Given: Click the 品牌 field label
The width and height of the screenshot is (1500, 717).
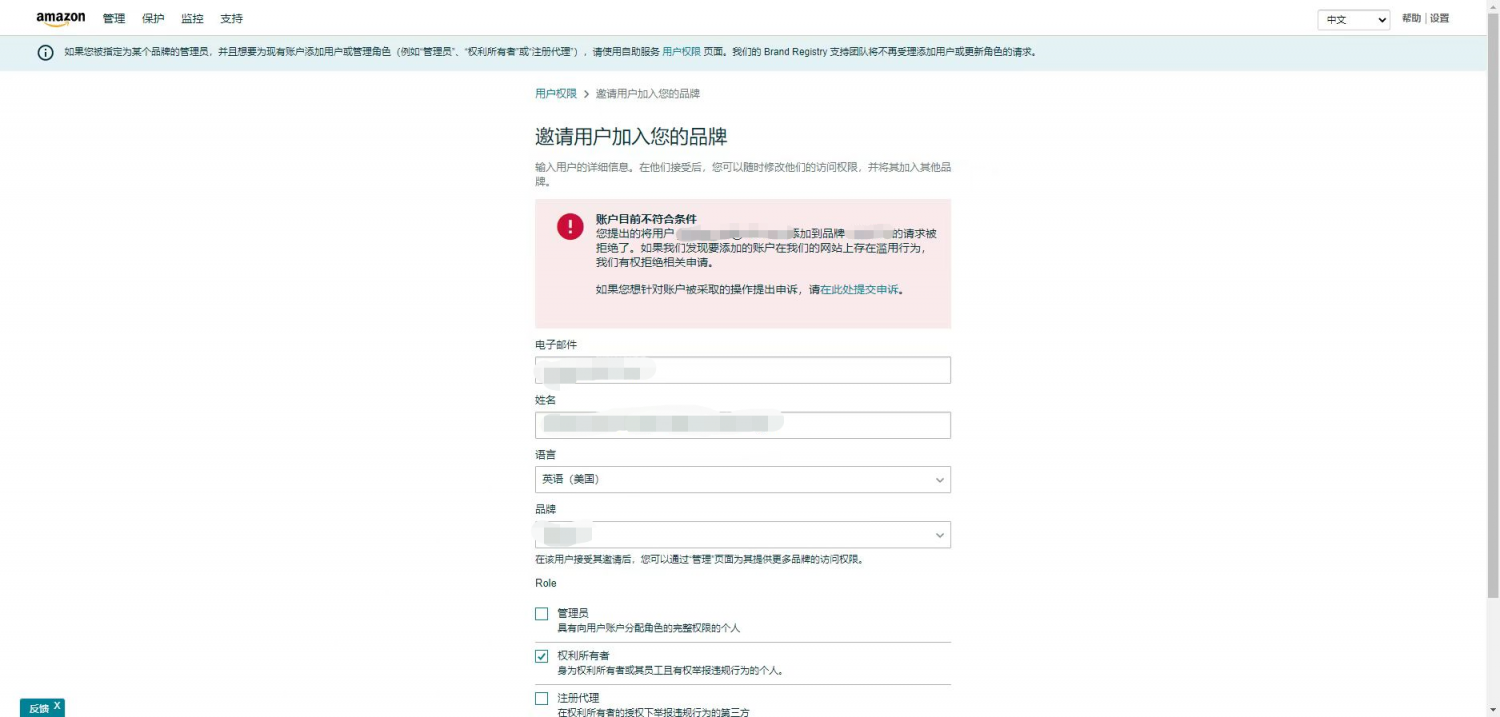Looking at the screenshot, I should [546, 509].
